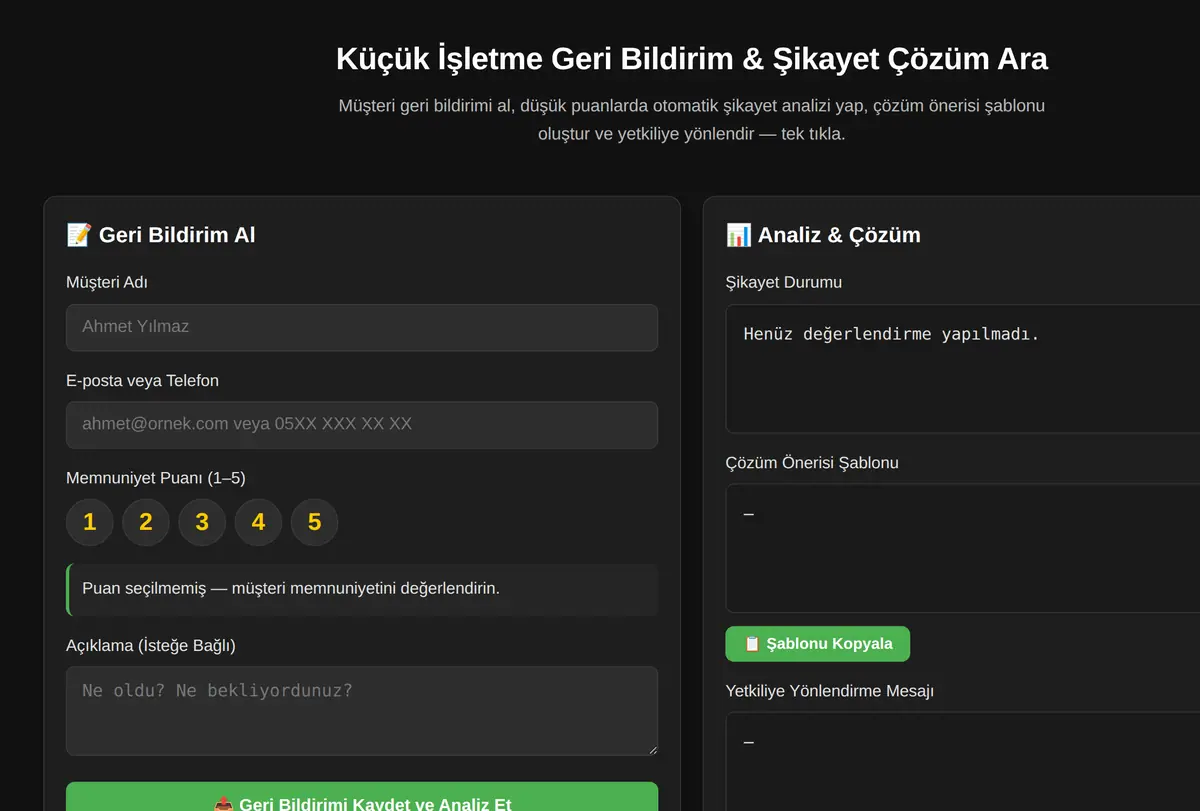Click the 'Şikayet Durumu' label
Screen dimensions: 1200x811
pos(784,282)
